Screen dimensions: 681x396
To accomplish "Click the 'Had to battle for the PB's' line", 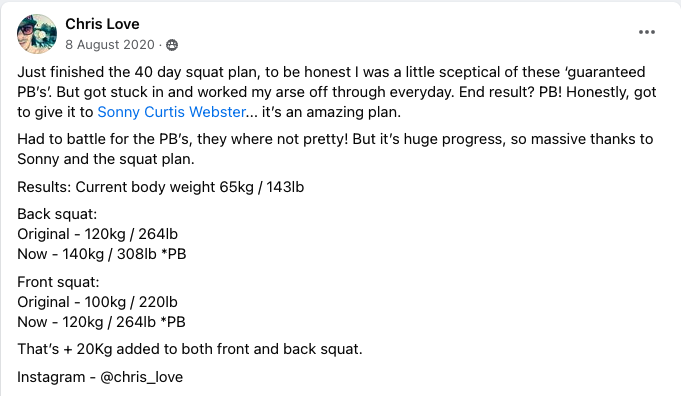I will (335, 139).
